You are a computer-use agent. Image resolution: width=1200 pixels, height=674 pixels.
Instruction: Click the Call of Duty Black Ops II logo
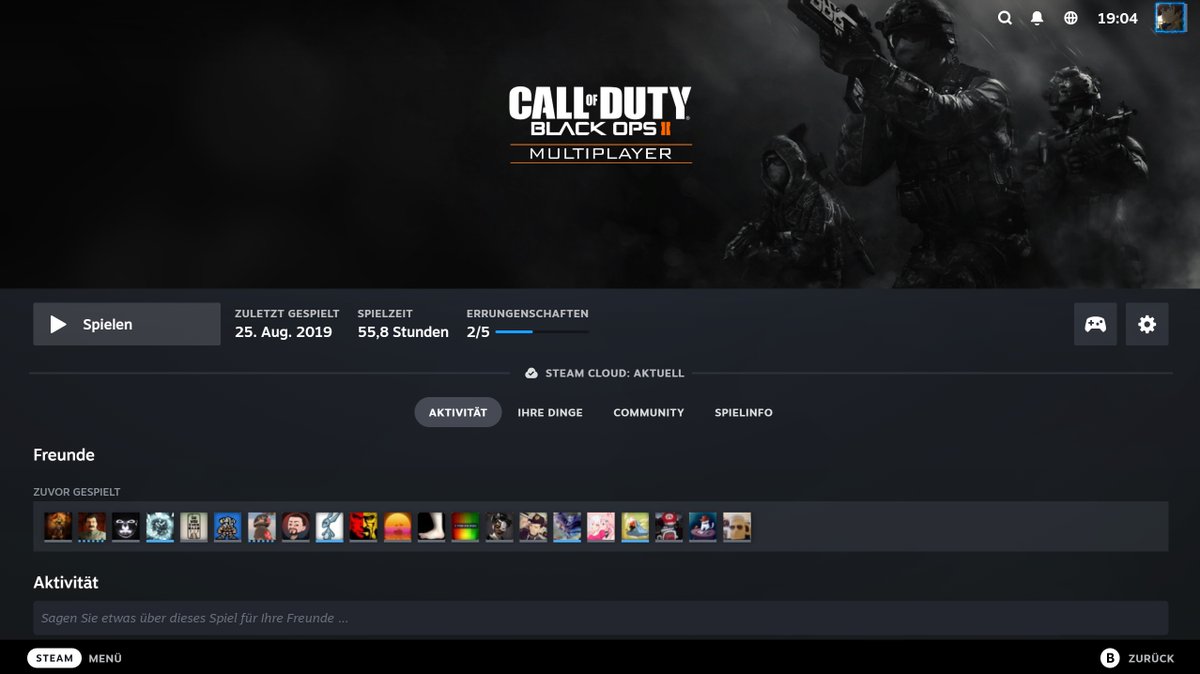(x=600, y=124)
